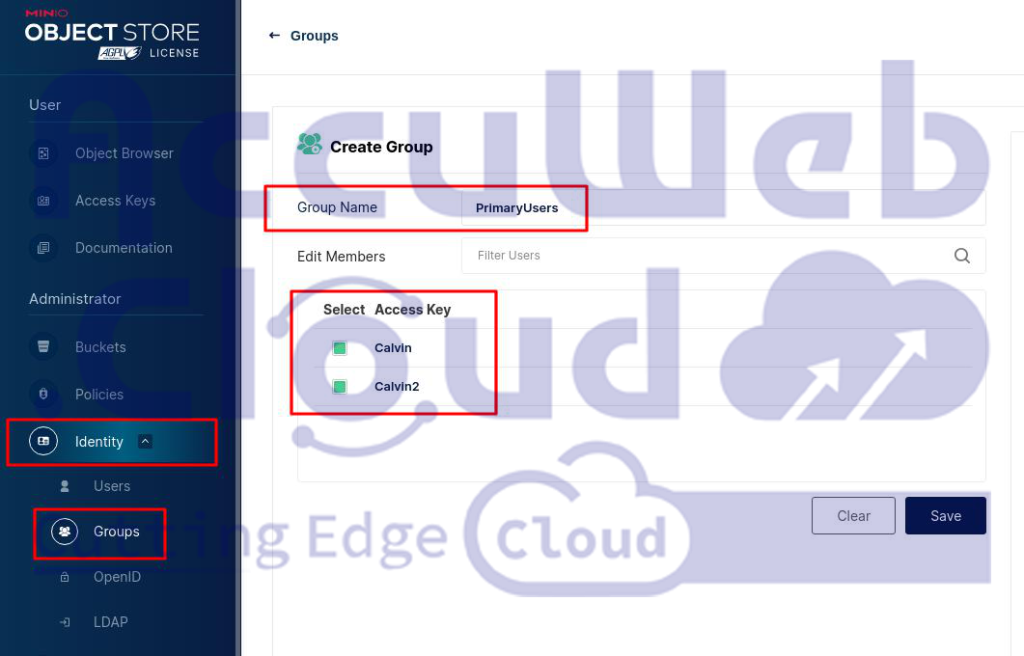
Task: Click the Groups sidebar icon
Action: (63, 532)
